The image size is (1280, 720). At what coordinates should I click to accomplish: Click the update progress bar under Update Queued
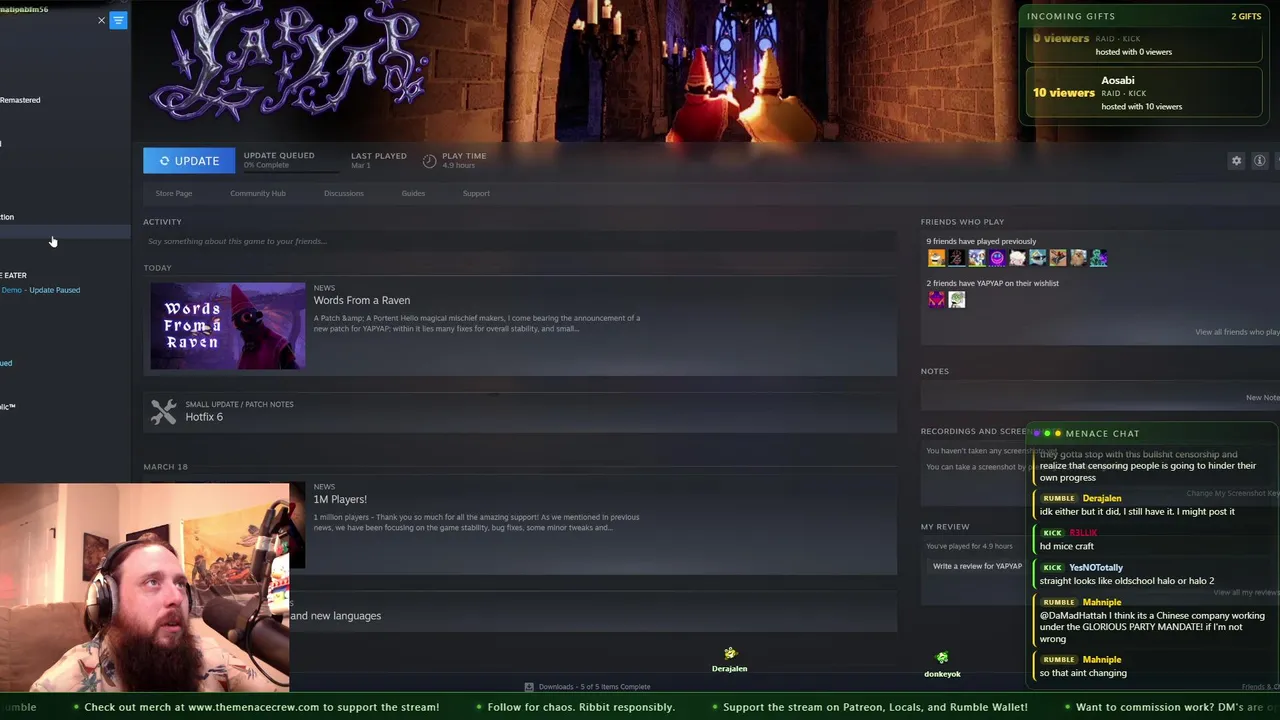[x=290, y=171]
